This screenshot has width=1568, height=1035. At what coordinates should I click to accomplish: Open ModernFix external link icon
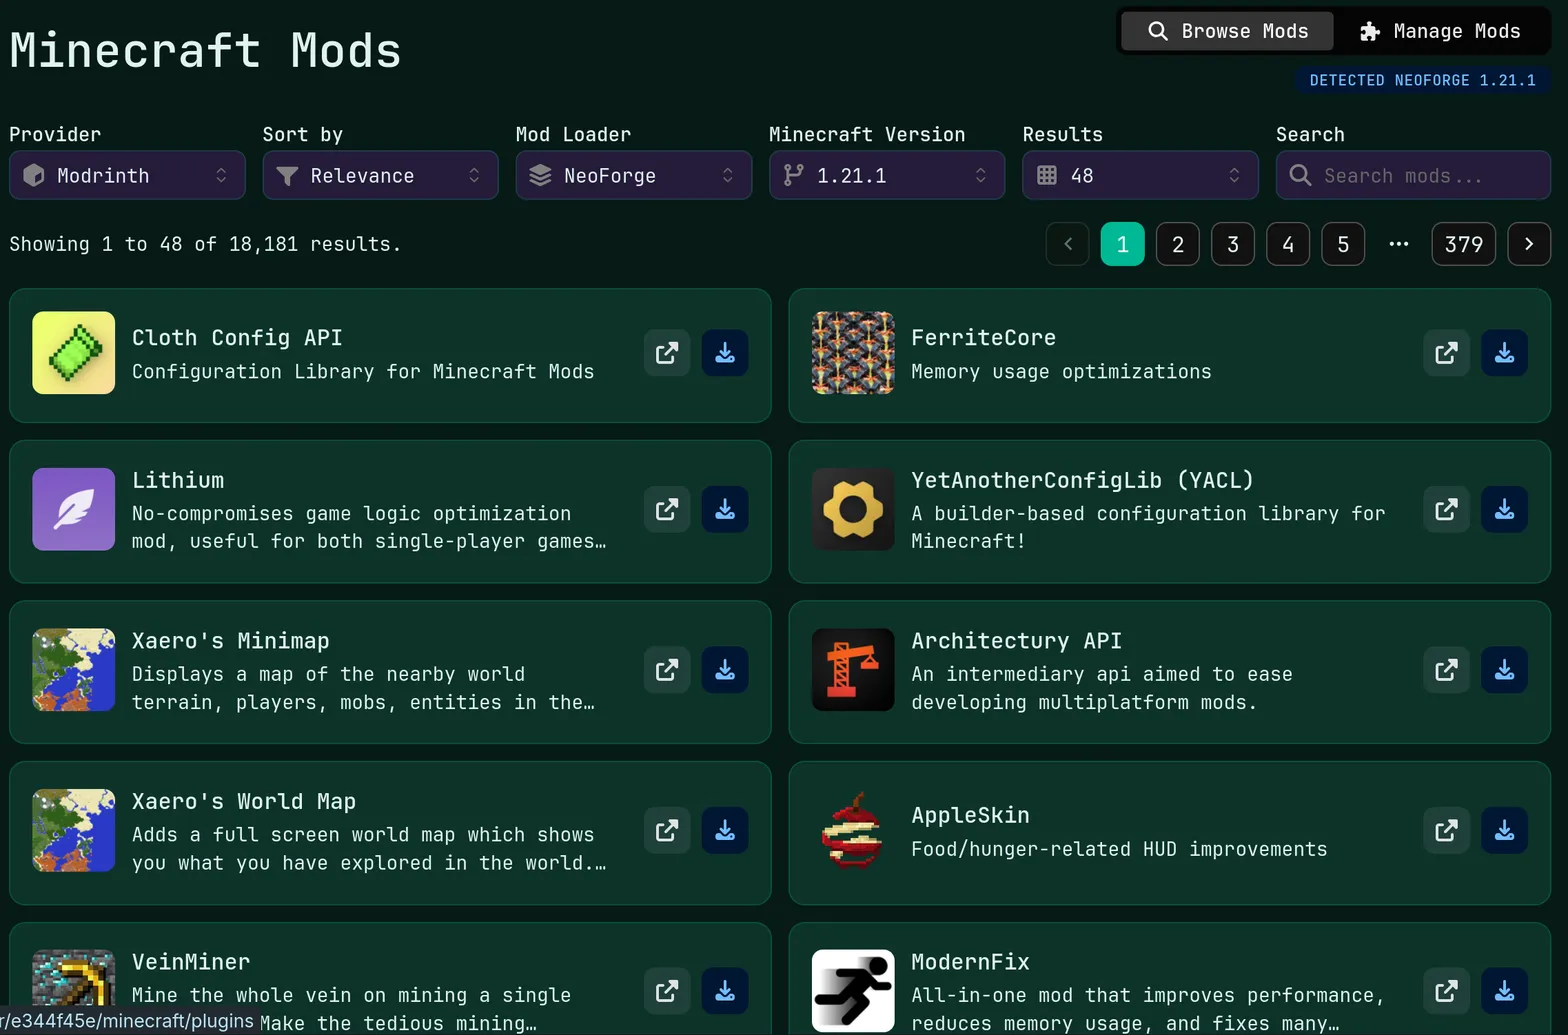tap(1446, 991)
